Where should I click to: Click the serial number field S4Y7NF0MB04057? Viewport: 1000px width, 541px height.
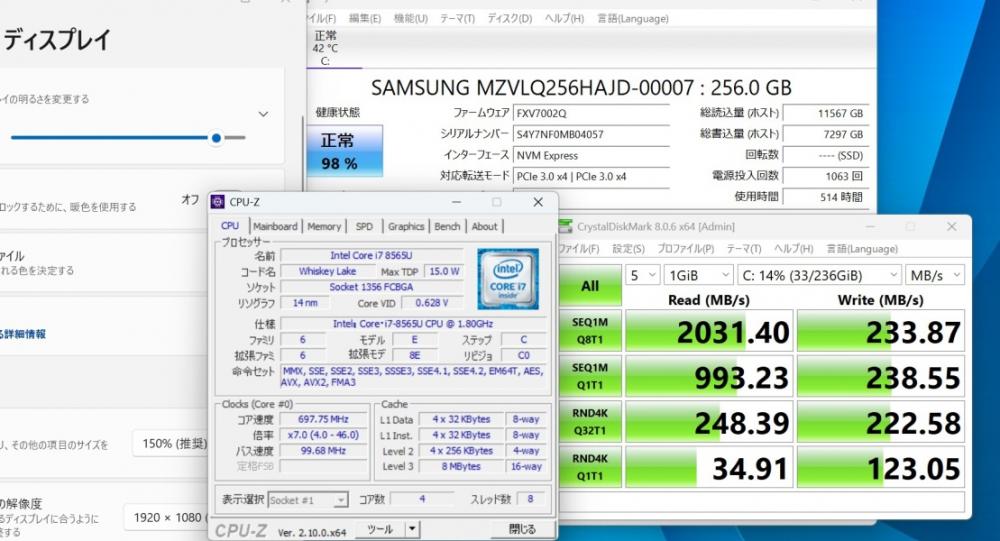[x=591, y=134]
